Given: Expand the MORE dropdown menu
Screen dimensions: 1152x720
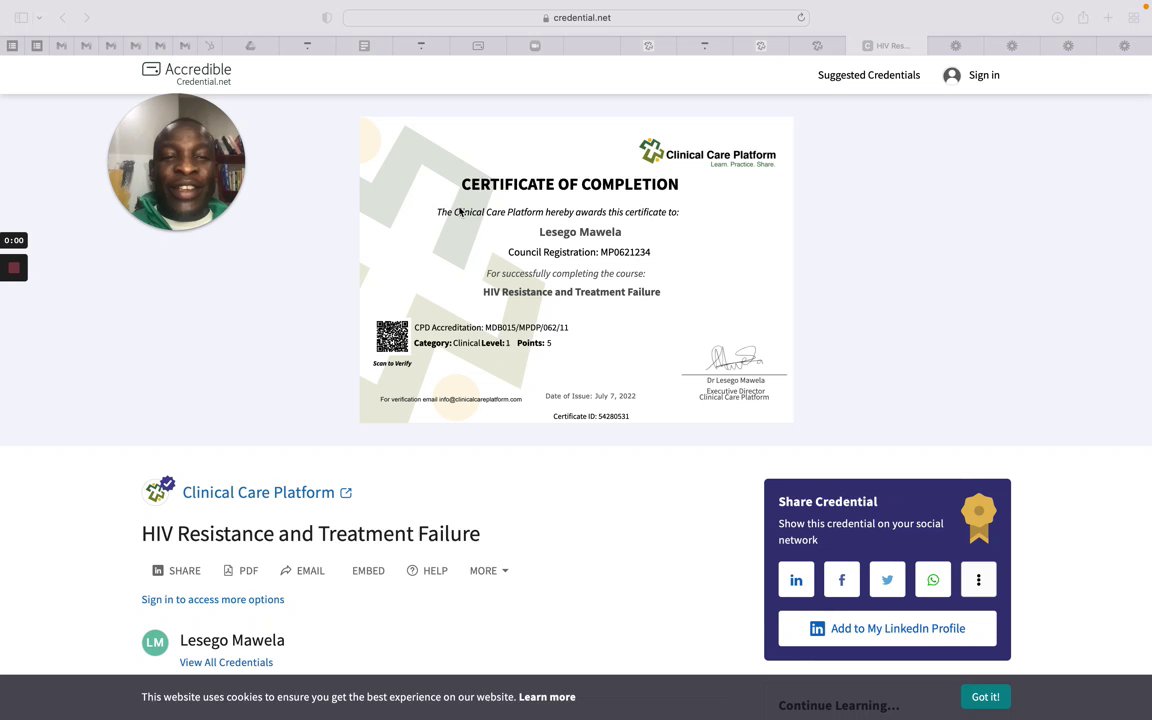Looking at the screenshot, I should point(489,571).
